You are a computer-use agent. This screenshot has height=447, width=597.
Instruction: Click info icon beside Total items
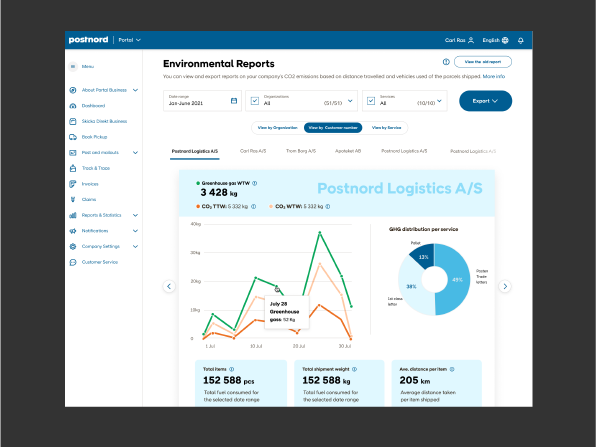point(231,369)
